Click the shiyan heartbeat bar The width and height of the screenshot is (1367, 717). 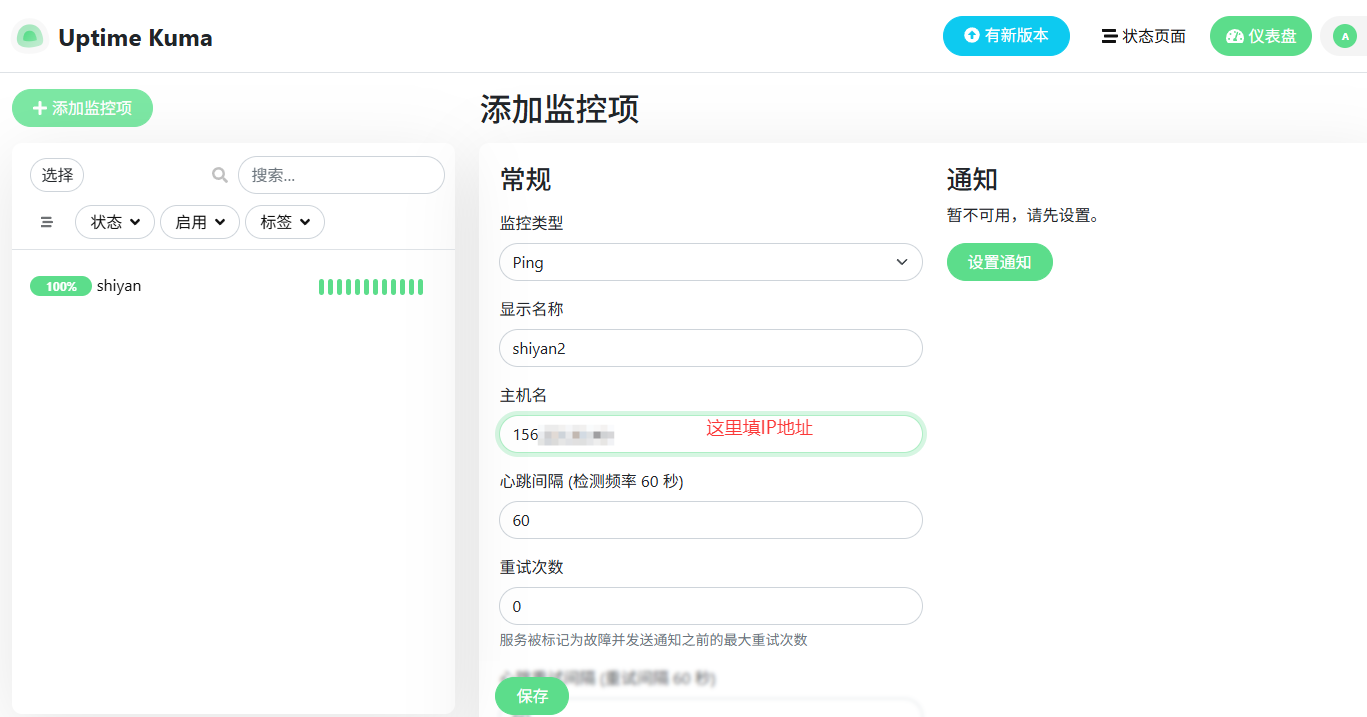[x=370, y=287]
